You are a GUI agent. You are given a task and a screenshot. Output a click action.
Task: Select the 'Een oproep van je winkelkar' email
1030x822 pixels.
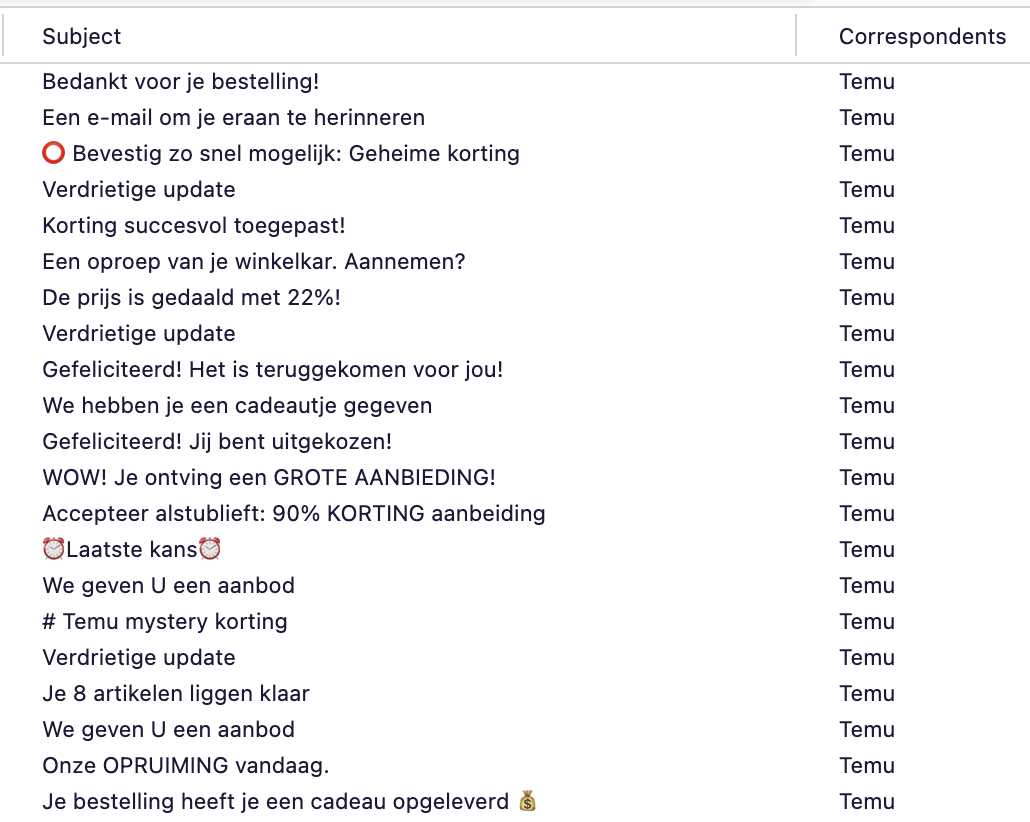[254, 262]
